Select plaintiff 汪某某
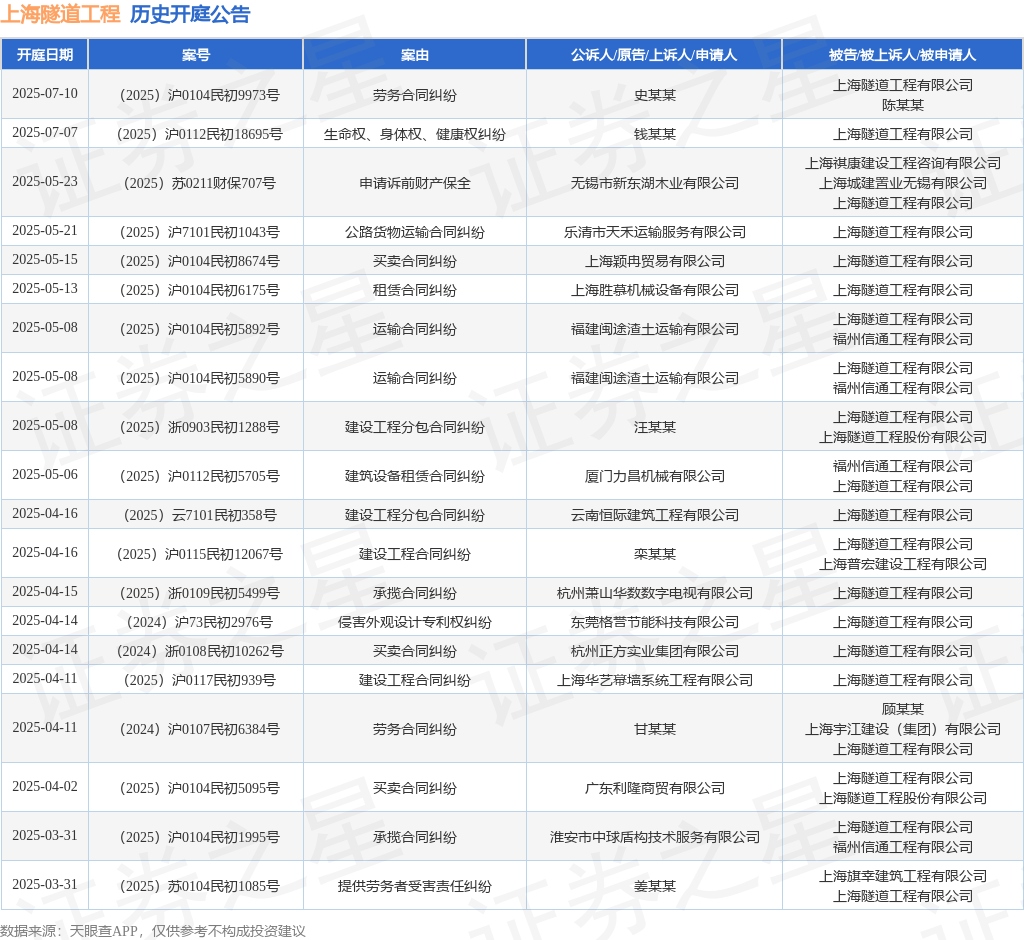 [654, 427]
